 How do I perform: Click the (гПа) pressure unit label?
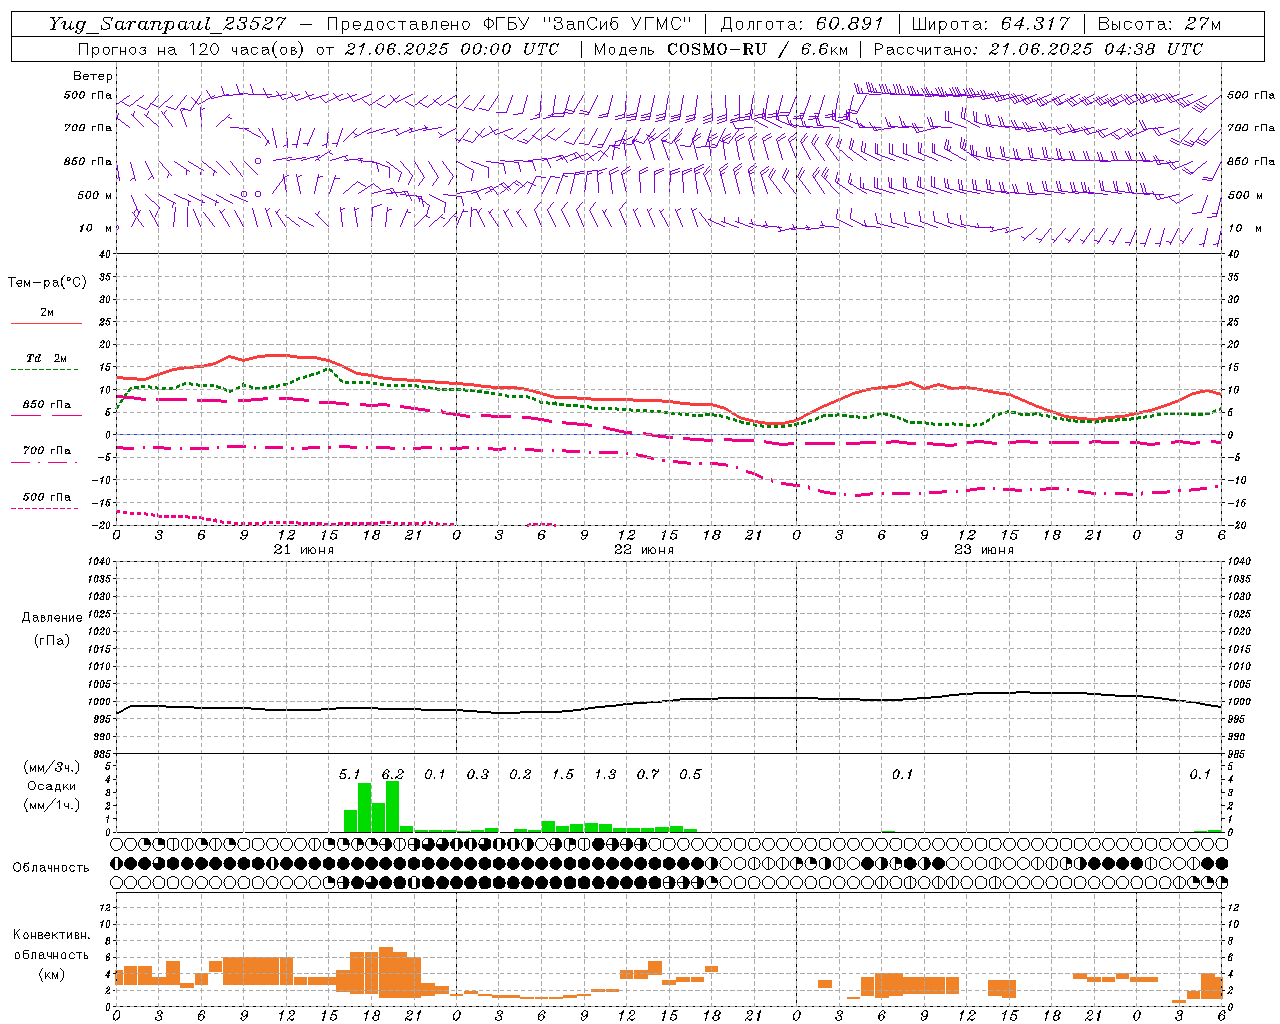pos(52,640)
